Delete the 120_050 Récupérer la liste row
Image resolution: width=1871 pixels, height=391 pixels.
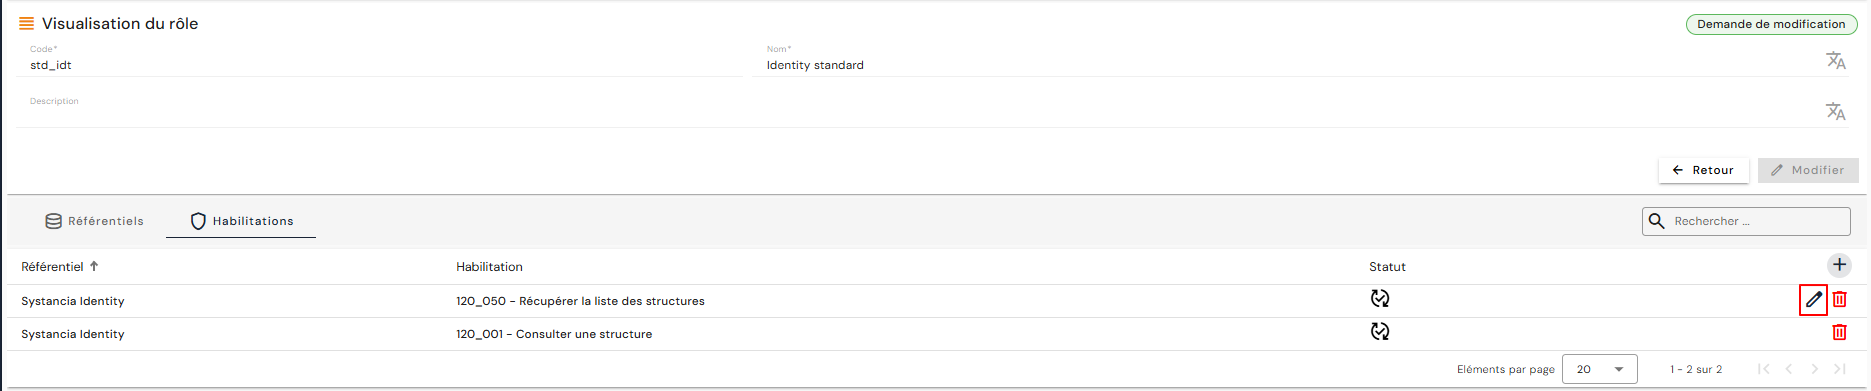(x=1839, y=299)
